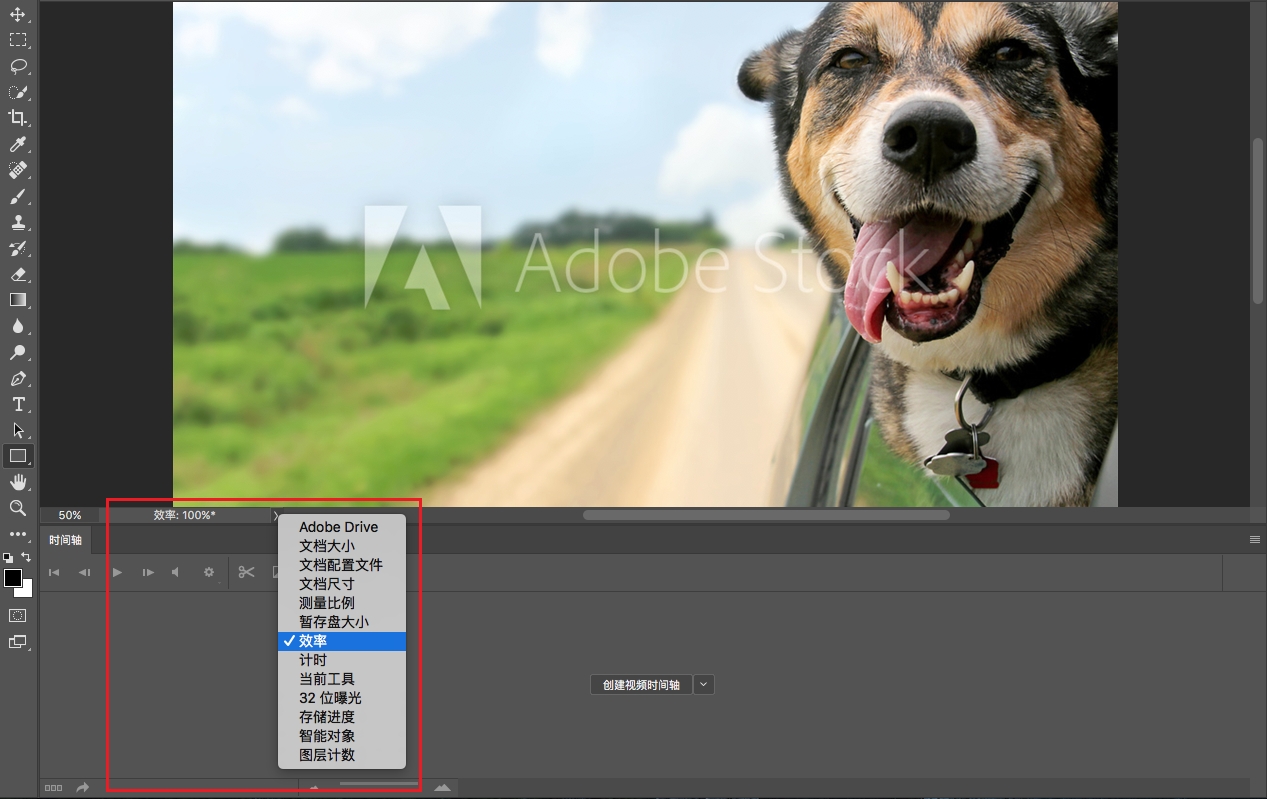Image resolution: width=1267 pixels, height=799 pixels.
Task: Change the screen mode
Action: point(18,642)
